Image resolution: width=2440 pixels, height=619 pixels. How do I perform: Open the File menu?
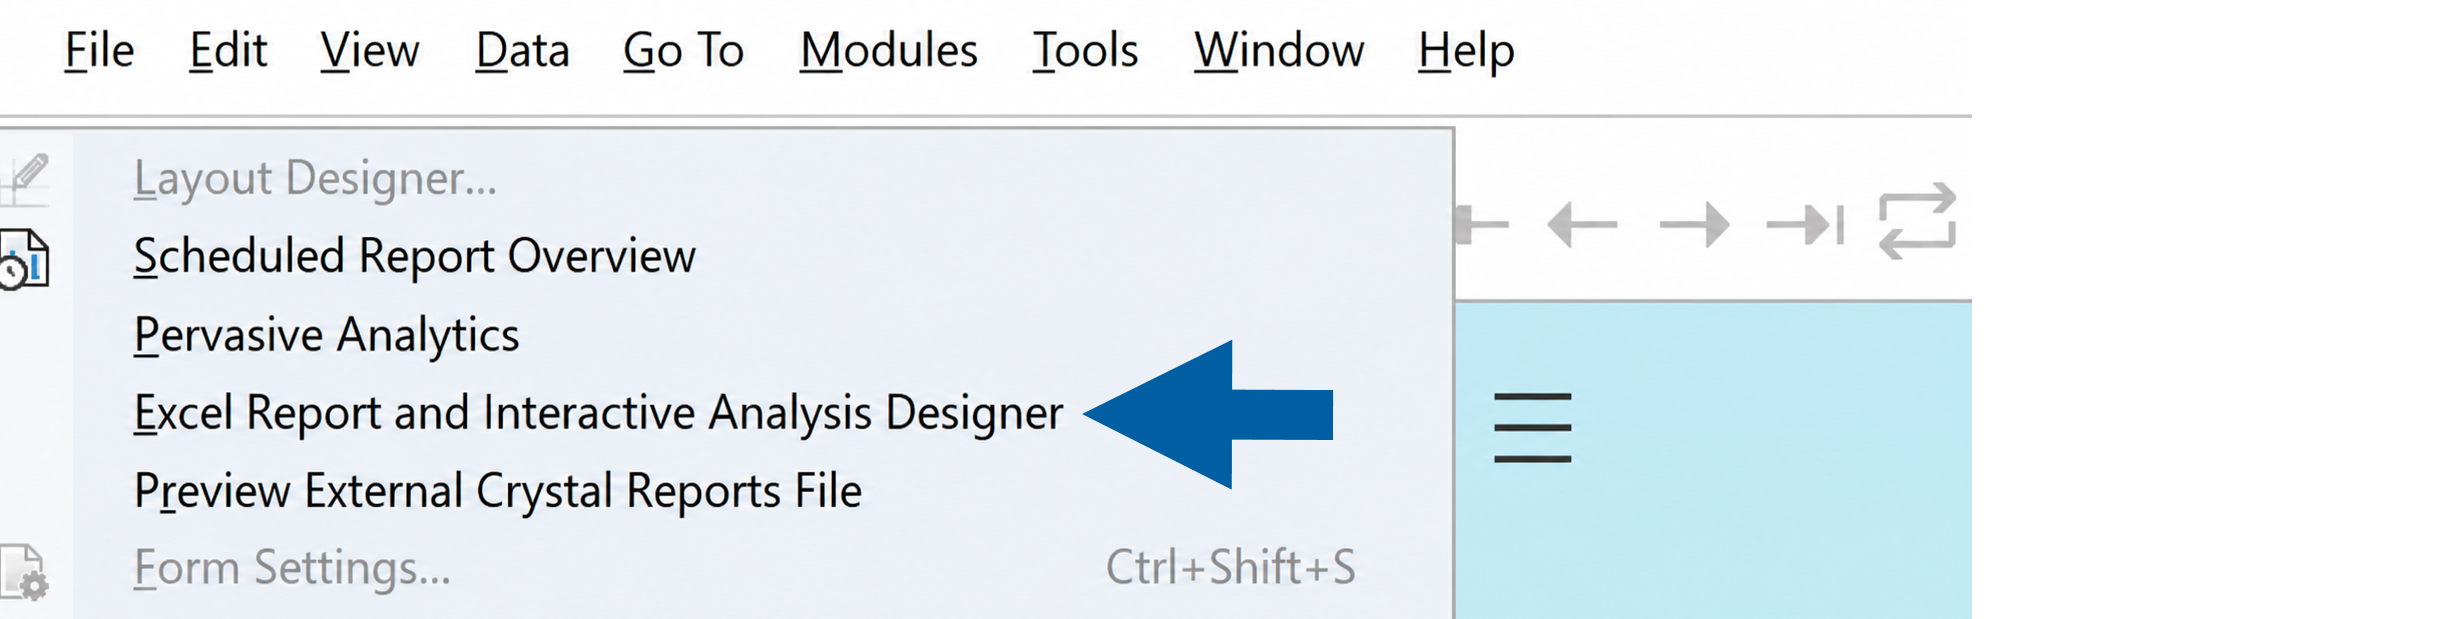99,50
